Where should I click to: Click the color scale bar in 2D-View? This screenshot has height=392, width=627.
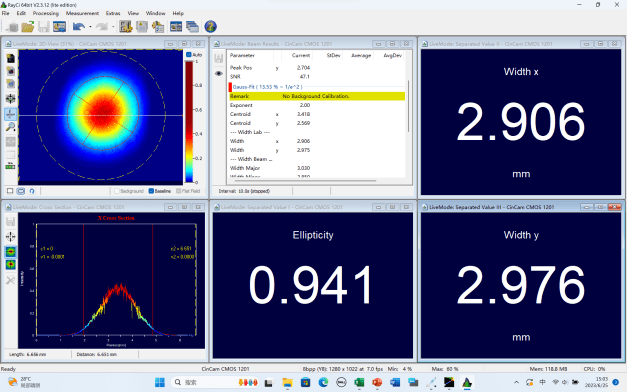(189, 122)
